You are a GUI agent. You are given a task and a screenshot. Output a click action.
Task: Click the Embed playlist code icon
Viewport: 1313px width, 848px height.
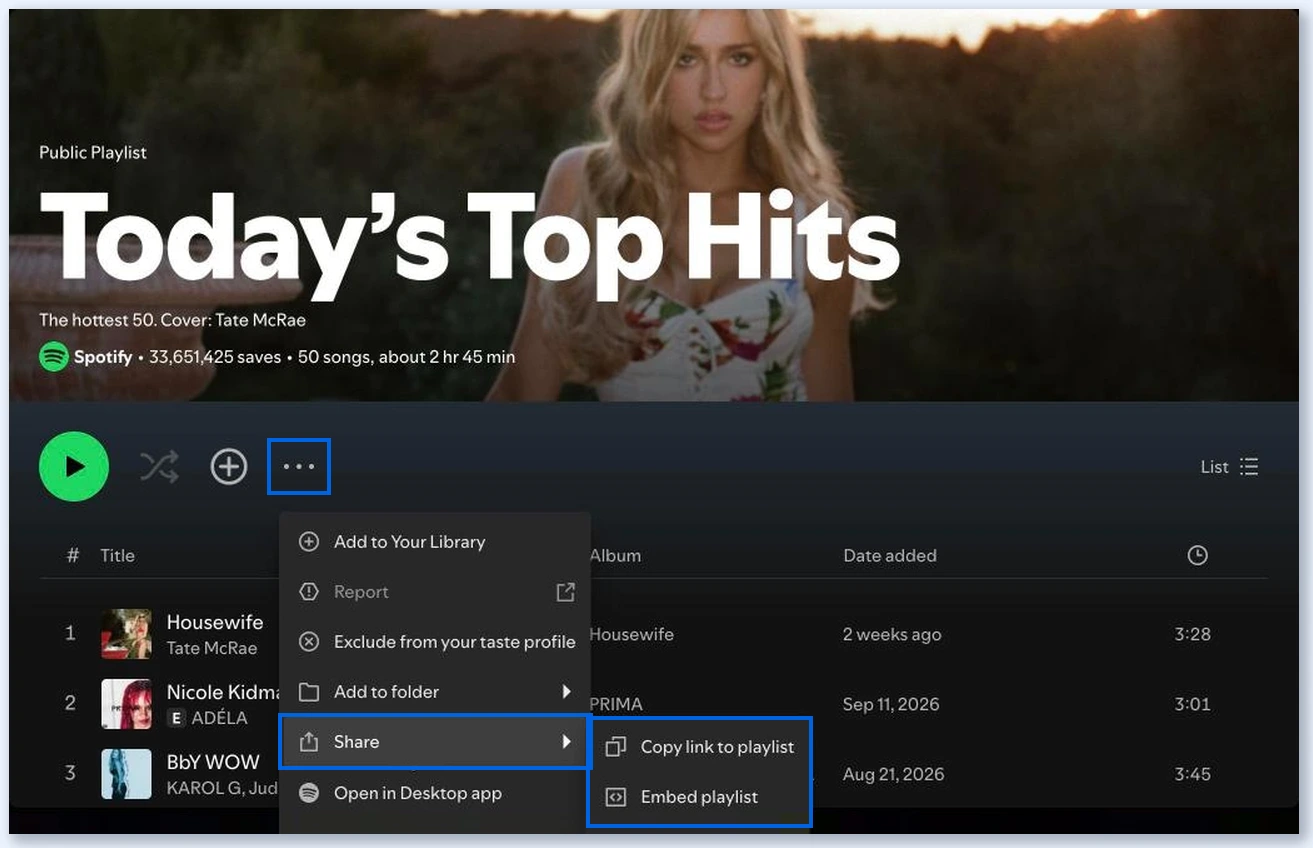pyautogui.click(x=616, y=797)
